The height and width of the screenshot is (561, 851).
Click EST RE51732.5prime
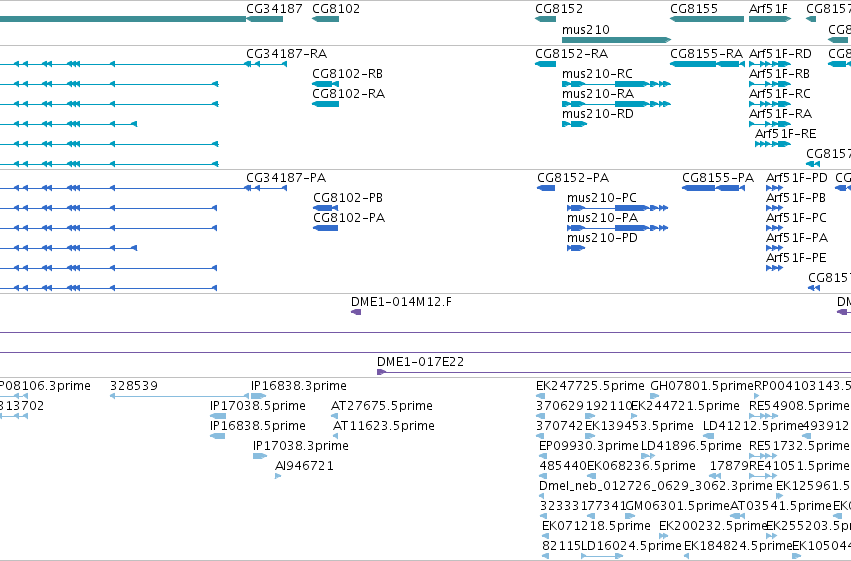pyautogui.click(x=798, y=447)
